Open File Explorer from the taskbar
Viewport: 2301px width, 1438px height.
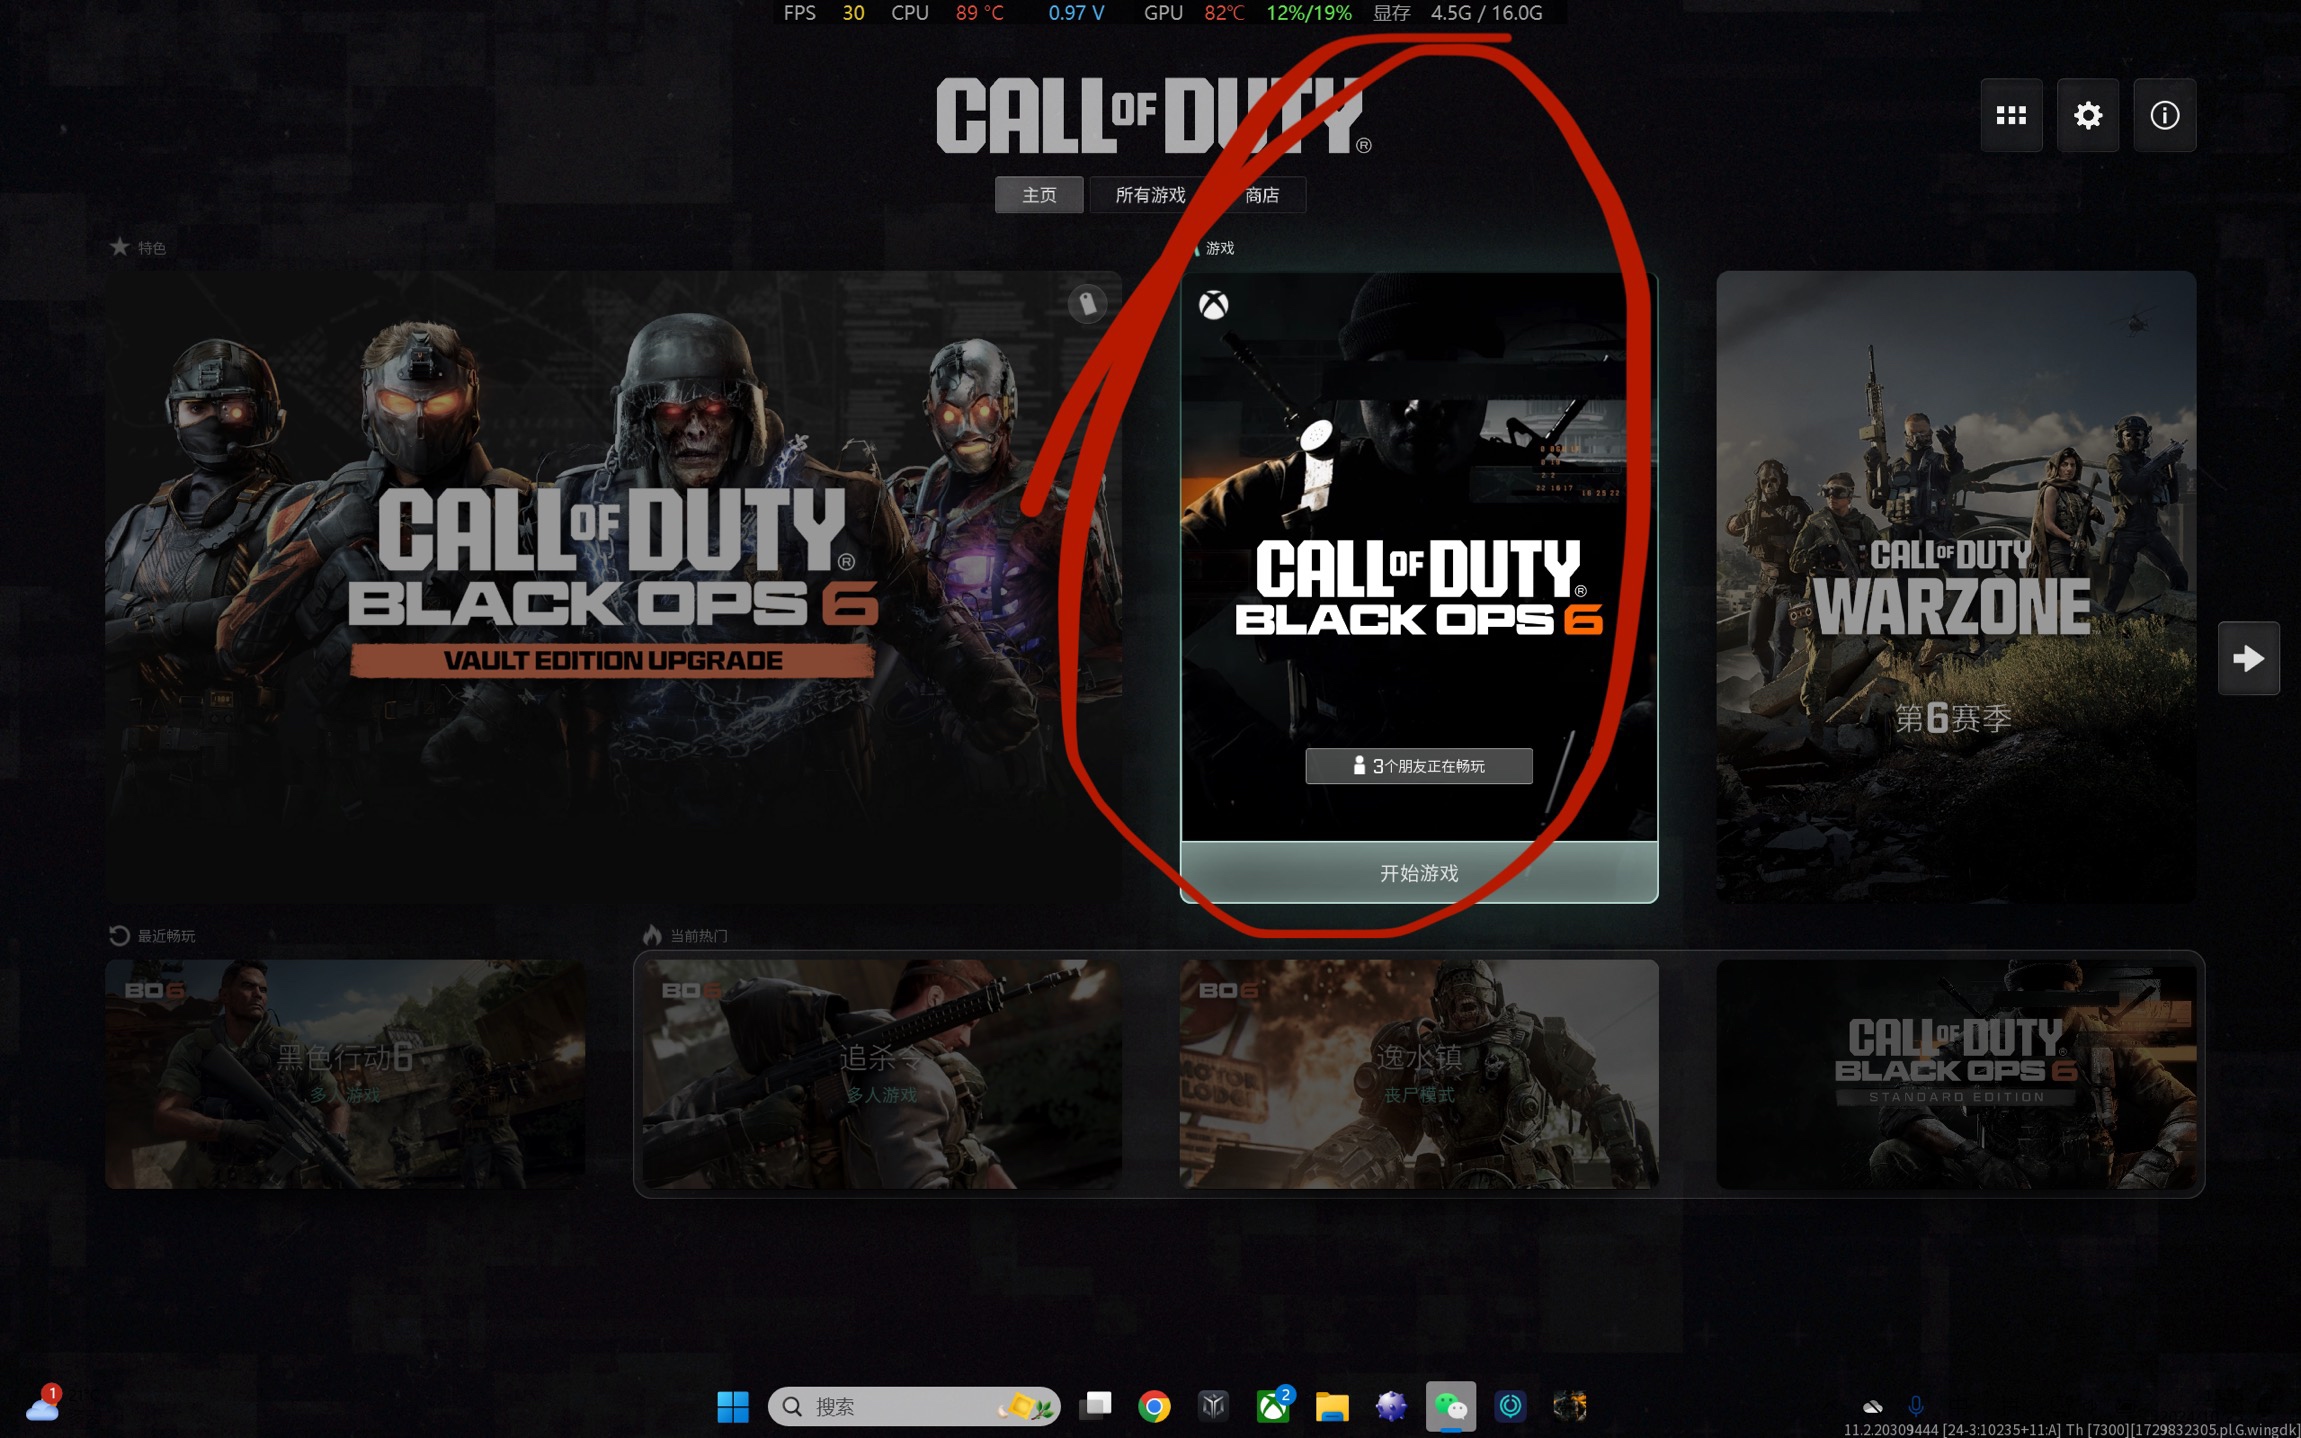tap(1331, 1406)
